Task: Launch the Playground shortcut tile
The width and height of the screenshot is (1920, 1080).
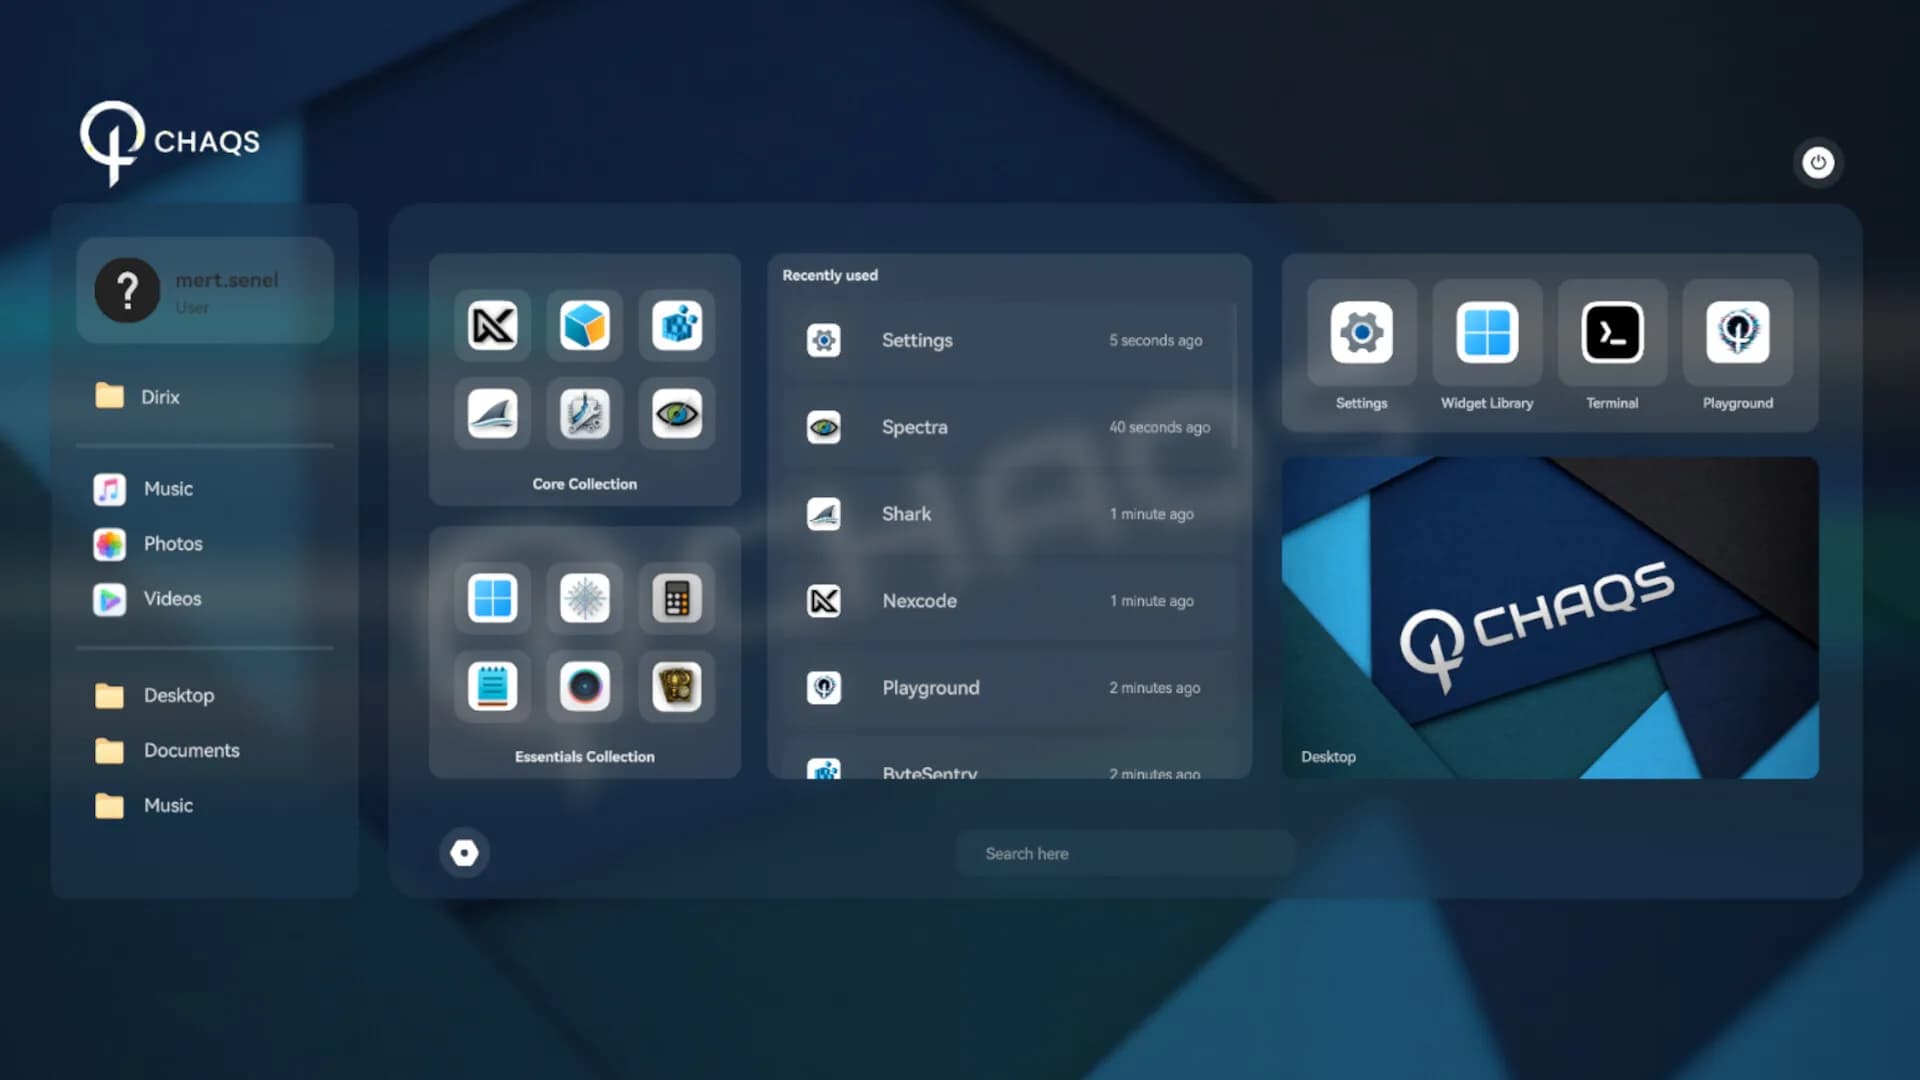Action: tap(1738, 346)
